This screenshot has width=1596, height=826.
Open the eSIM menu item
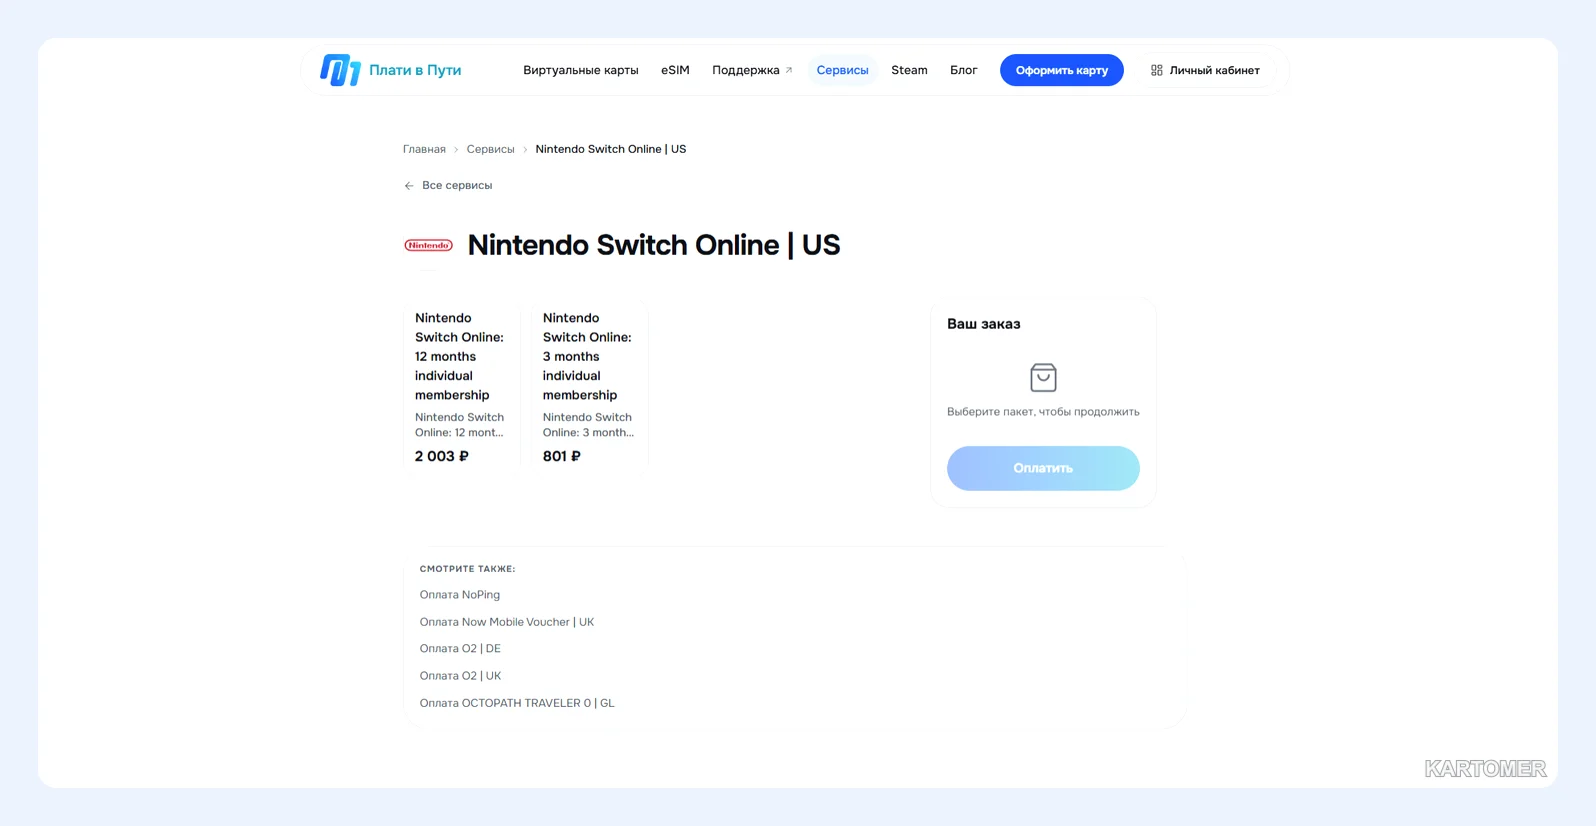click(675, 70)
